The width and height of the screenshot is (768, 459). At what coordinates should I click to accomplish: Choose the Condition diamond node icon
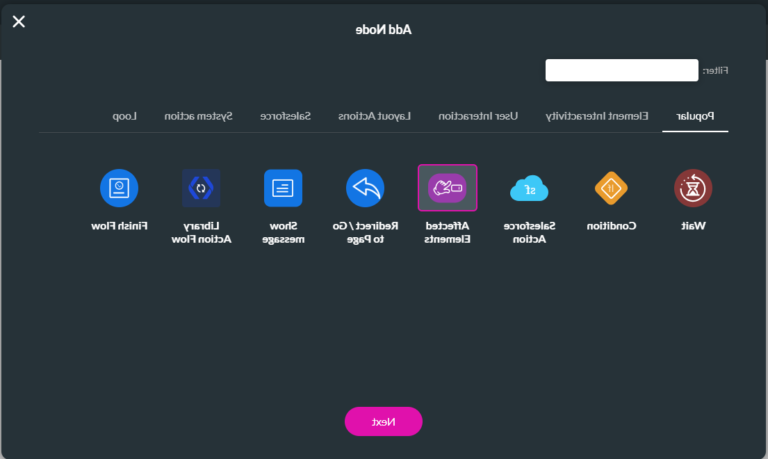point(611,188)
